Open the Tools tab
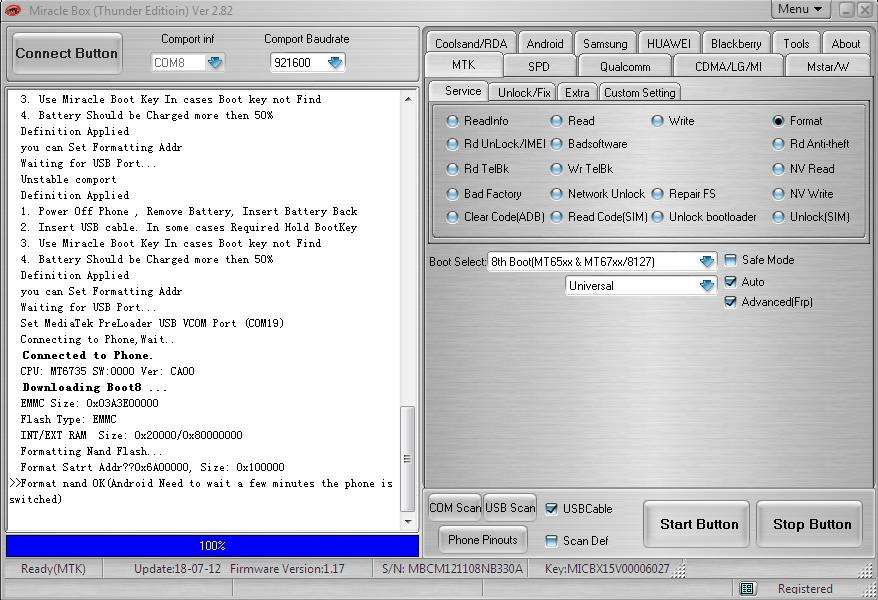Screen dimensions: 878x600 click(x=796, y=43)
